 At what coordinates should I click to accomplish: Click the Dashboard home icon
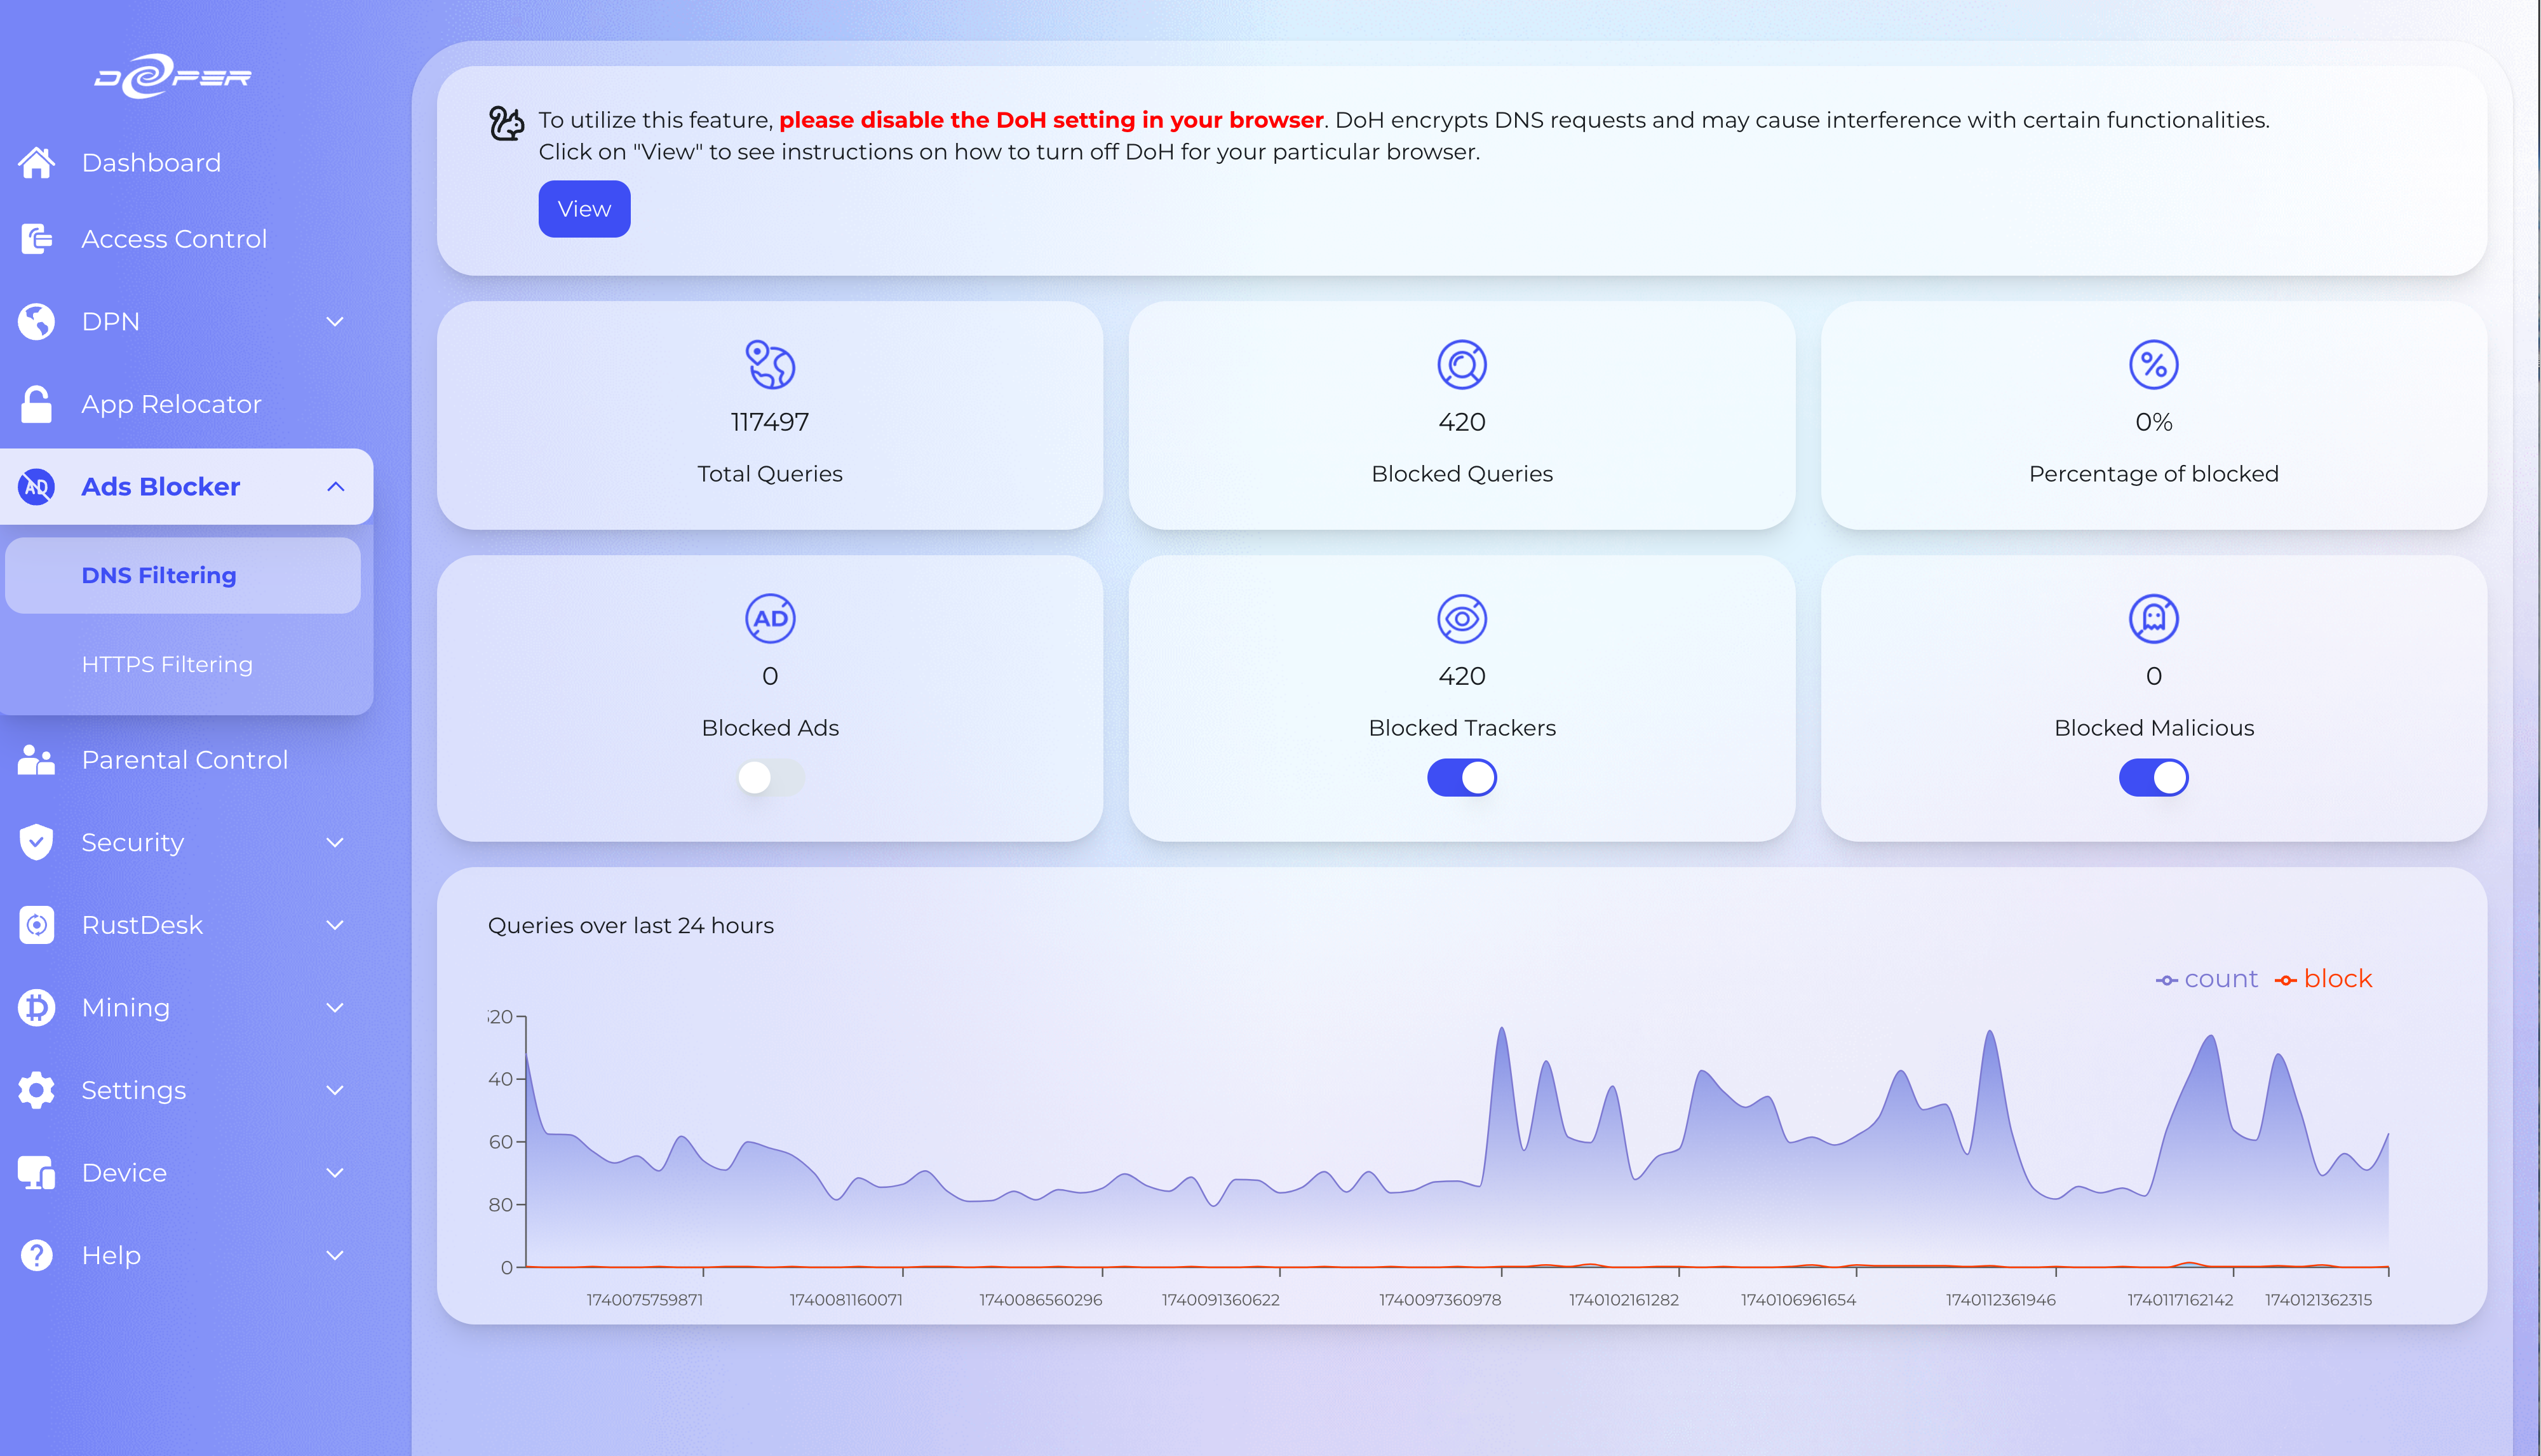tap(37, 162)
